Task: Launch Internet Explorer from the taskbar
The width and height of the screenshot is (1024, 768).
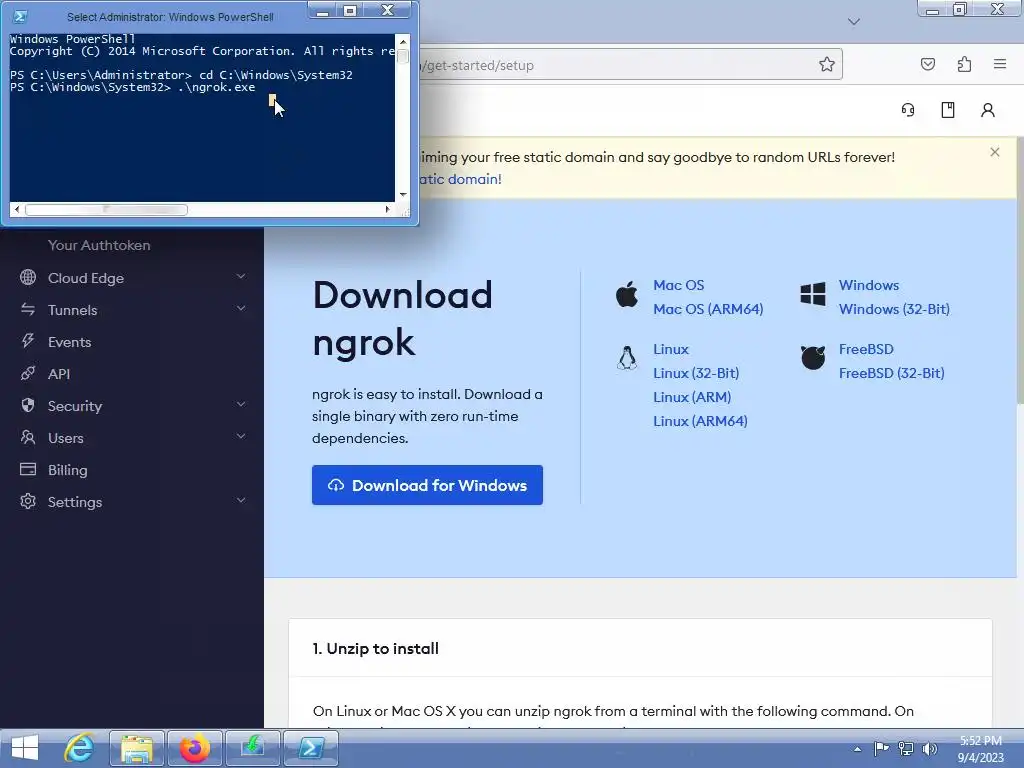Action: (x=79, y=748)
